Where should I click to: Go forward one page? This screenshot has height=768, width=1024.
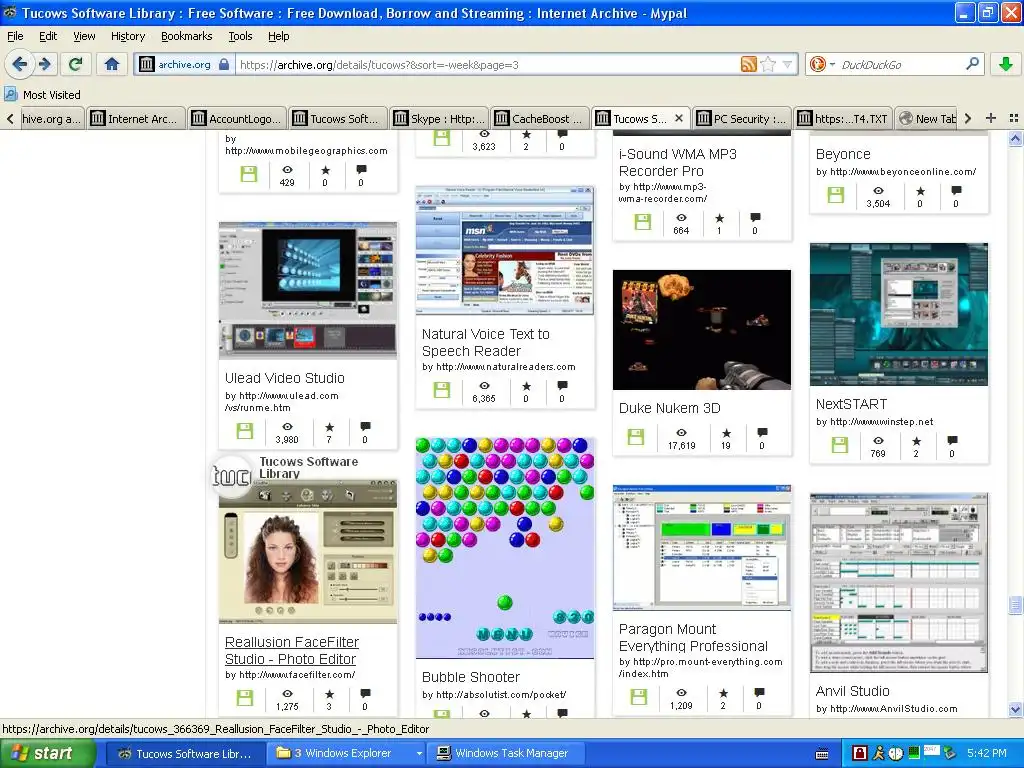click(45, 64)
